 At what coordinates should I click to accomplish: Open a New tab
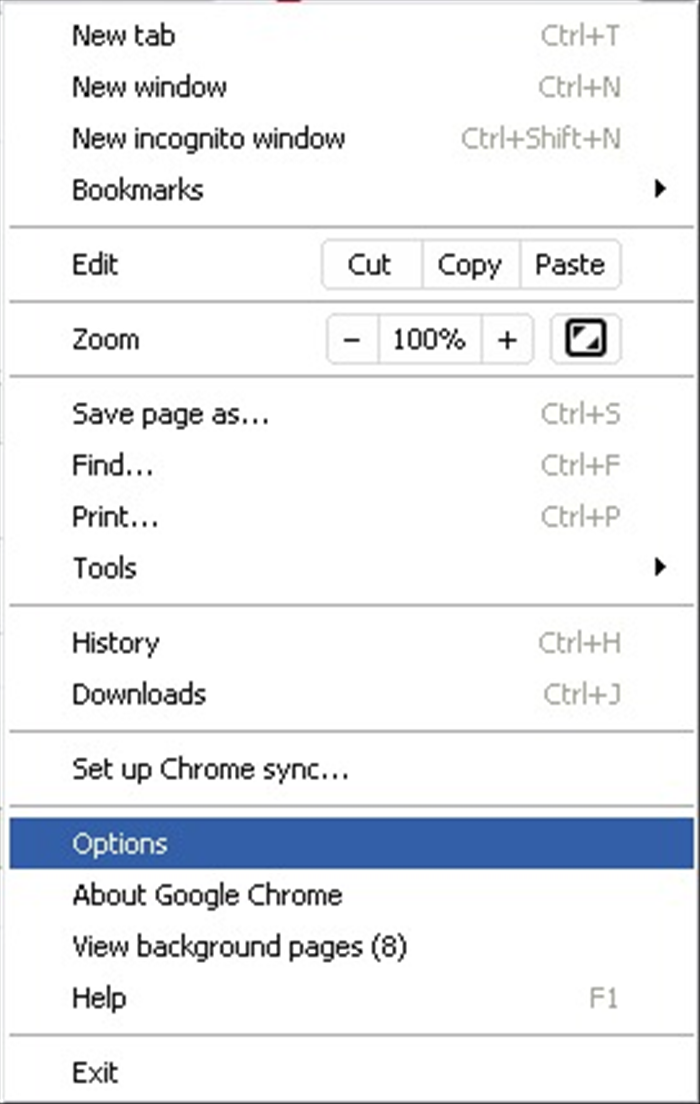351,35
